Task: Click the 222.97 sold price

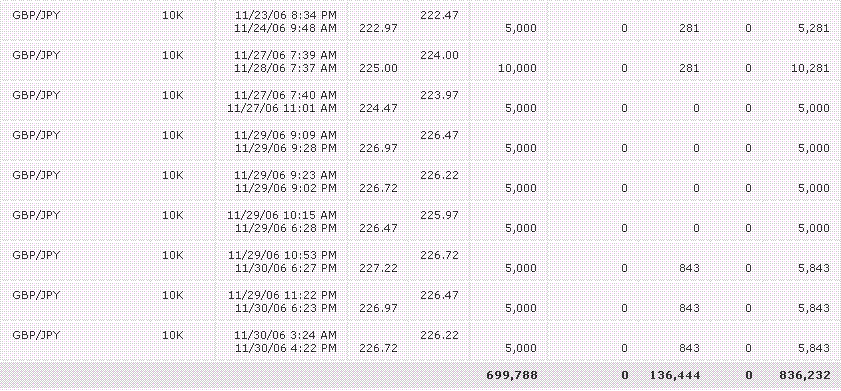Action: click(x=379, y=28)
